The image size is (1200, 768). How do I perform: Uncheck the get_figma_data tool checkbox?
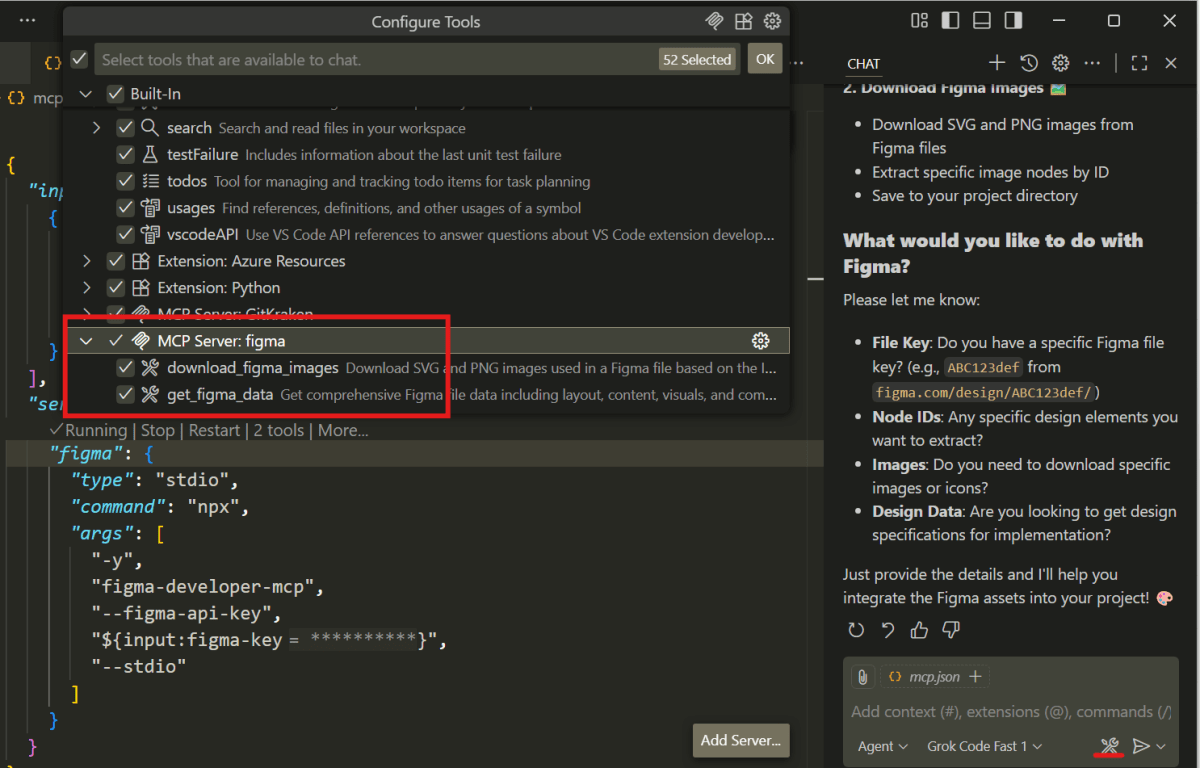click(x=125, y=394)
